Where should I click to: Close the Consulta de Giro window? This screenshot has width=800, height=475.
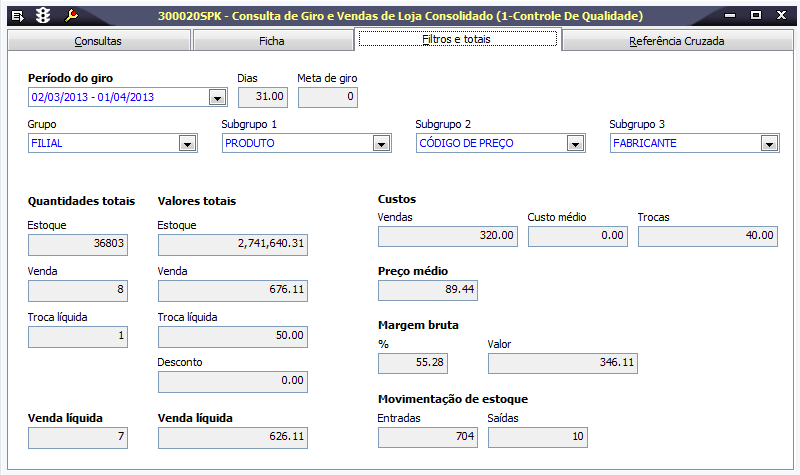[x=781, y=16]
